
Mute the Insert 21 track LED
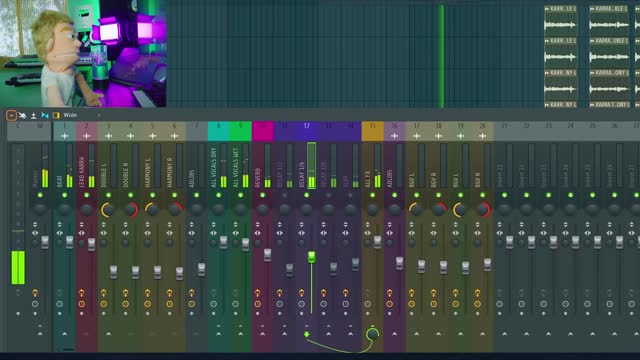click(504, 195)
